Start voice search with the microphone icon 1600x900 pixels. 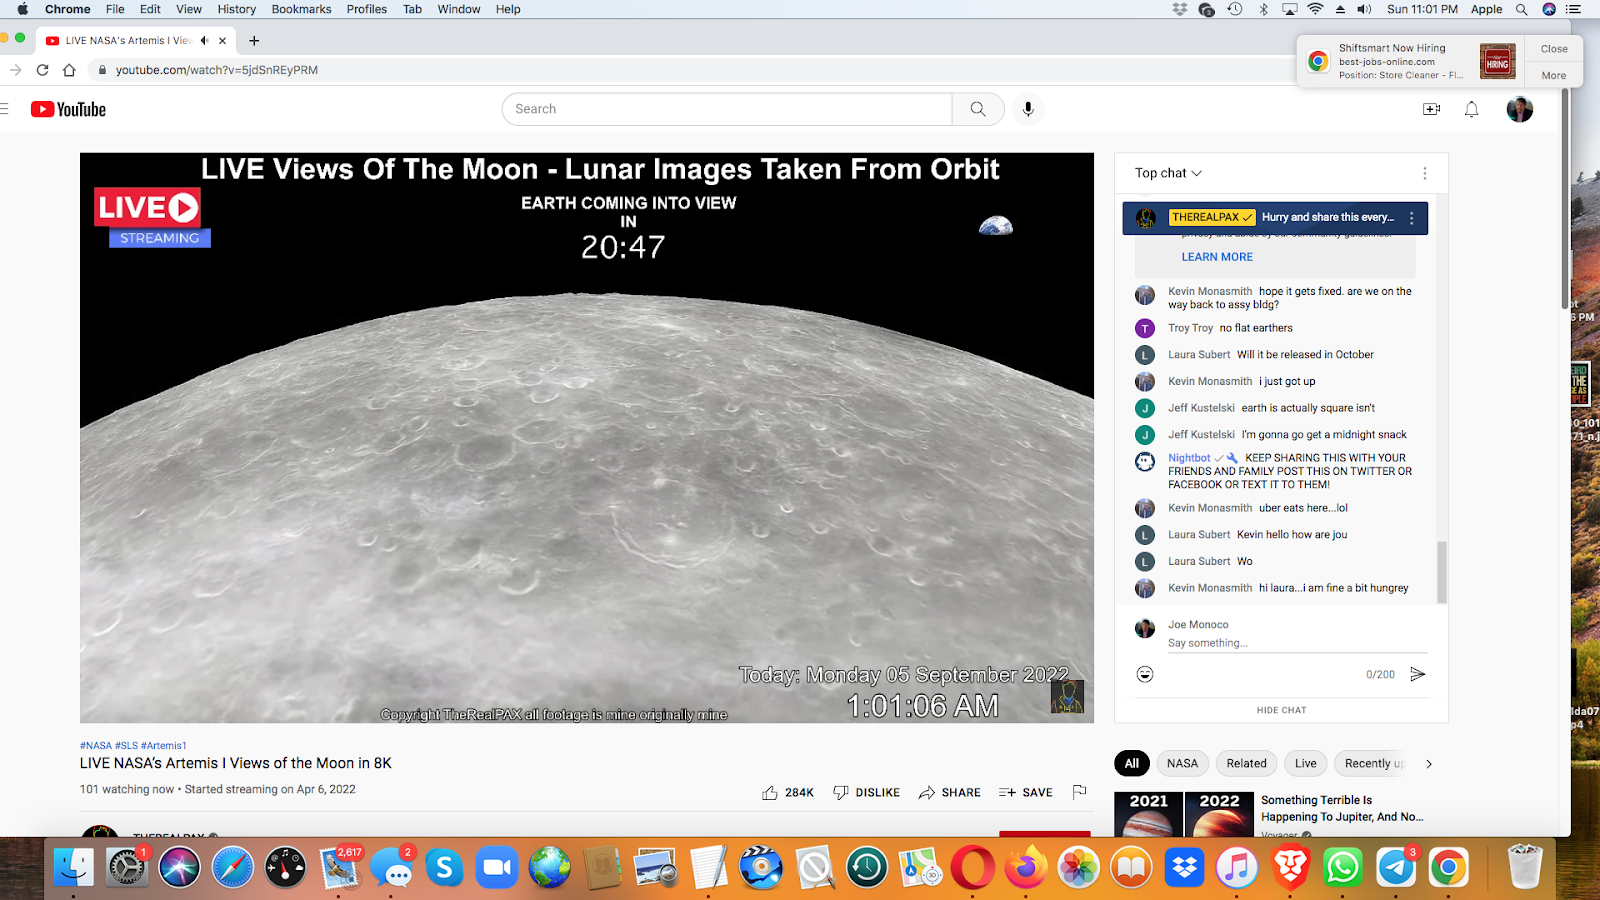(1028, 109)
